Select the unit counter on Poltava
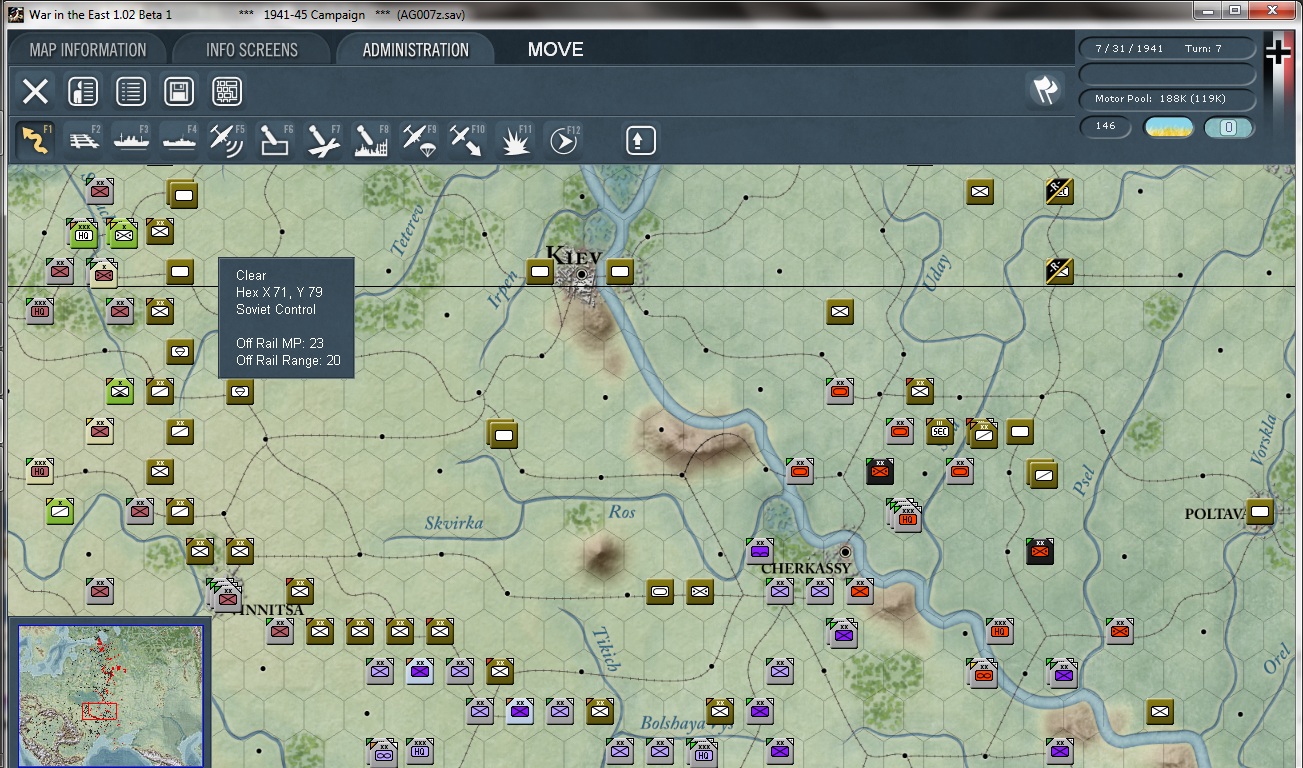Image resolution: width=1303 pixels, height=768 pixels. click(1260, 513)
